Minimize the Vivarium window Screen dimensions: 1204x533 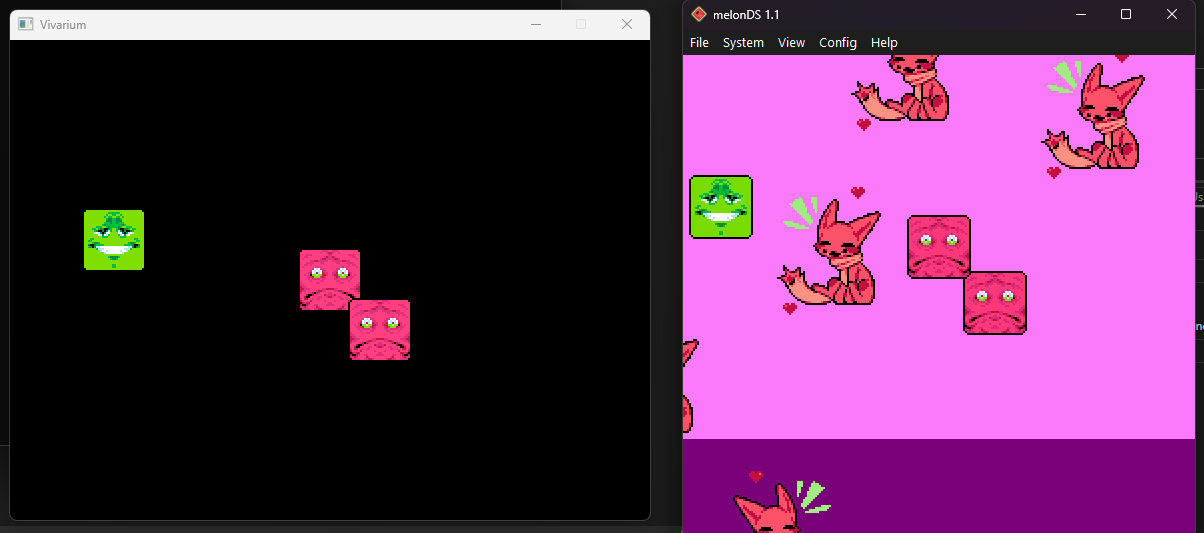536,24
